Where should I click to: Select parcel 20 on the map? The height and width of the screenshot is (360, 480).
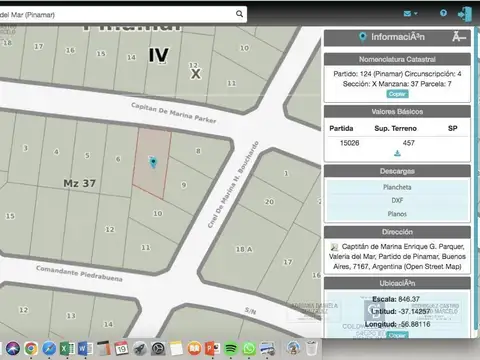click(269, 202)
